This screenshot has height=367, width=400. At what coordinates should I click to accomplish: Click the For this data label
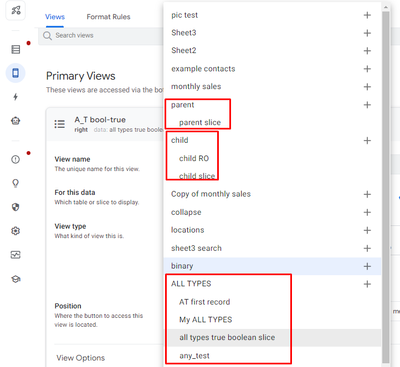pyautogui.click(x=75, y=192)
